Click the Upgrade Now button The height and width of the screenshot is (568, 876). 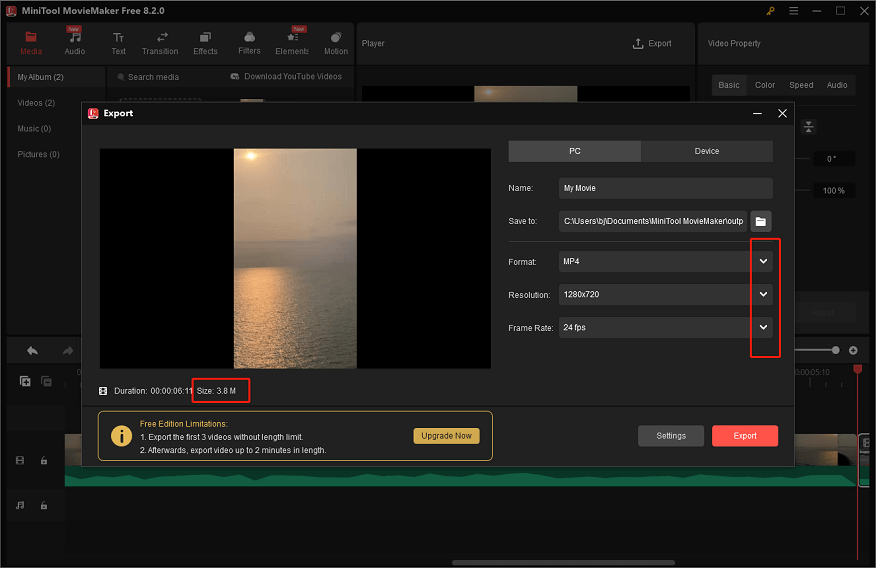pyautogui.click(x=446, y=436)
